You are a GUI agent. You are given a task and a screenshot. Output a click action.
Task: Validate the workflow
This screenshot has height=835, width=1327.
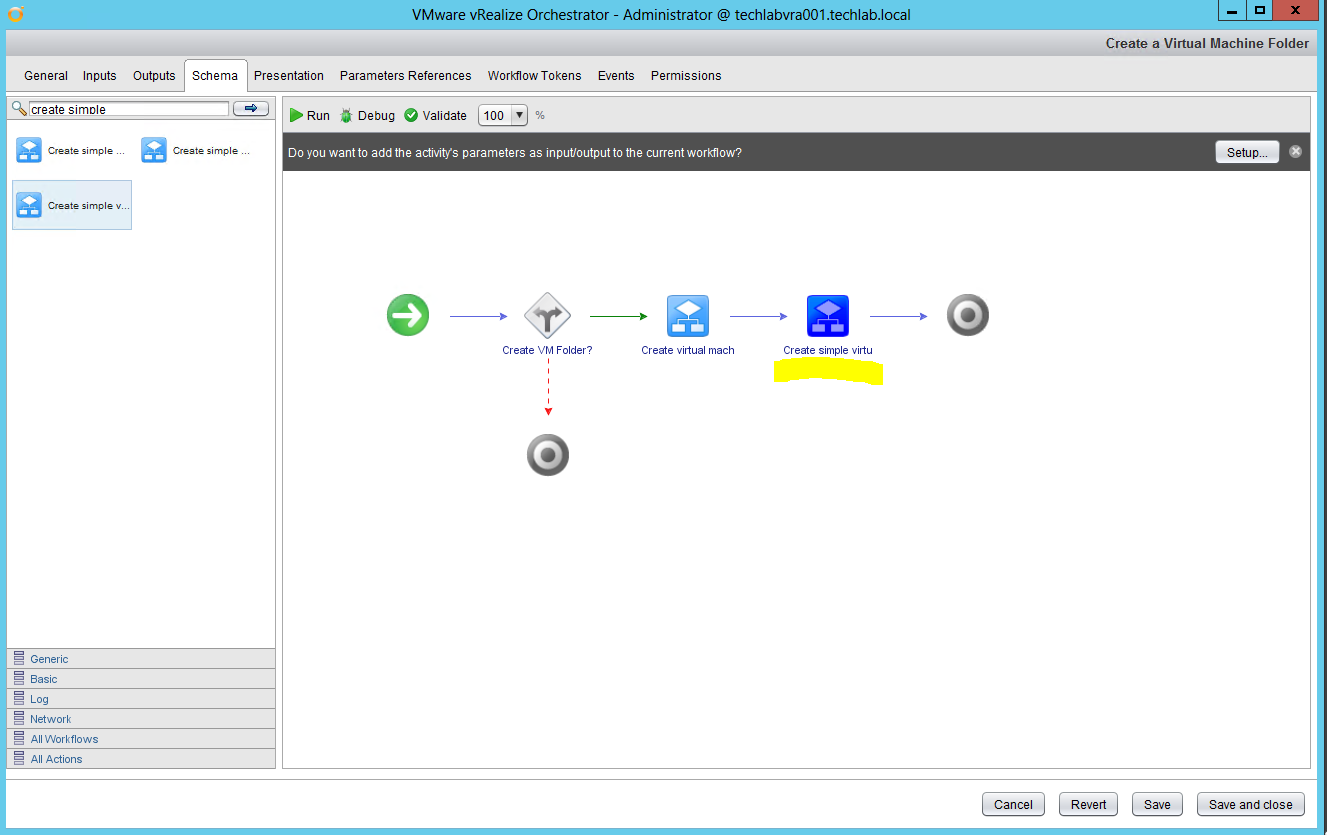point(435,115)
